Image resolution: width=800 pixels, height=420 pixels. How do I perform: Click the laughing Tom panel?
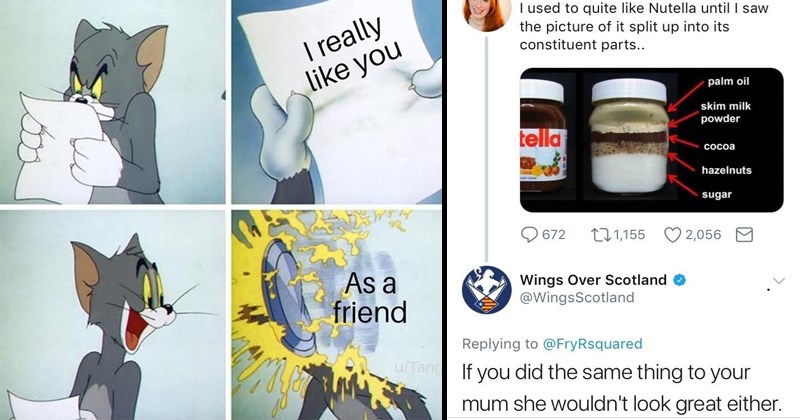(112, 315)
